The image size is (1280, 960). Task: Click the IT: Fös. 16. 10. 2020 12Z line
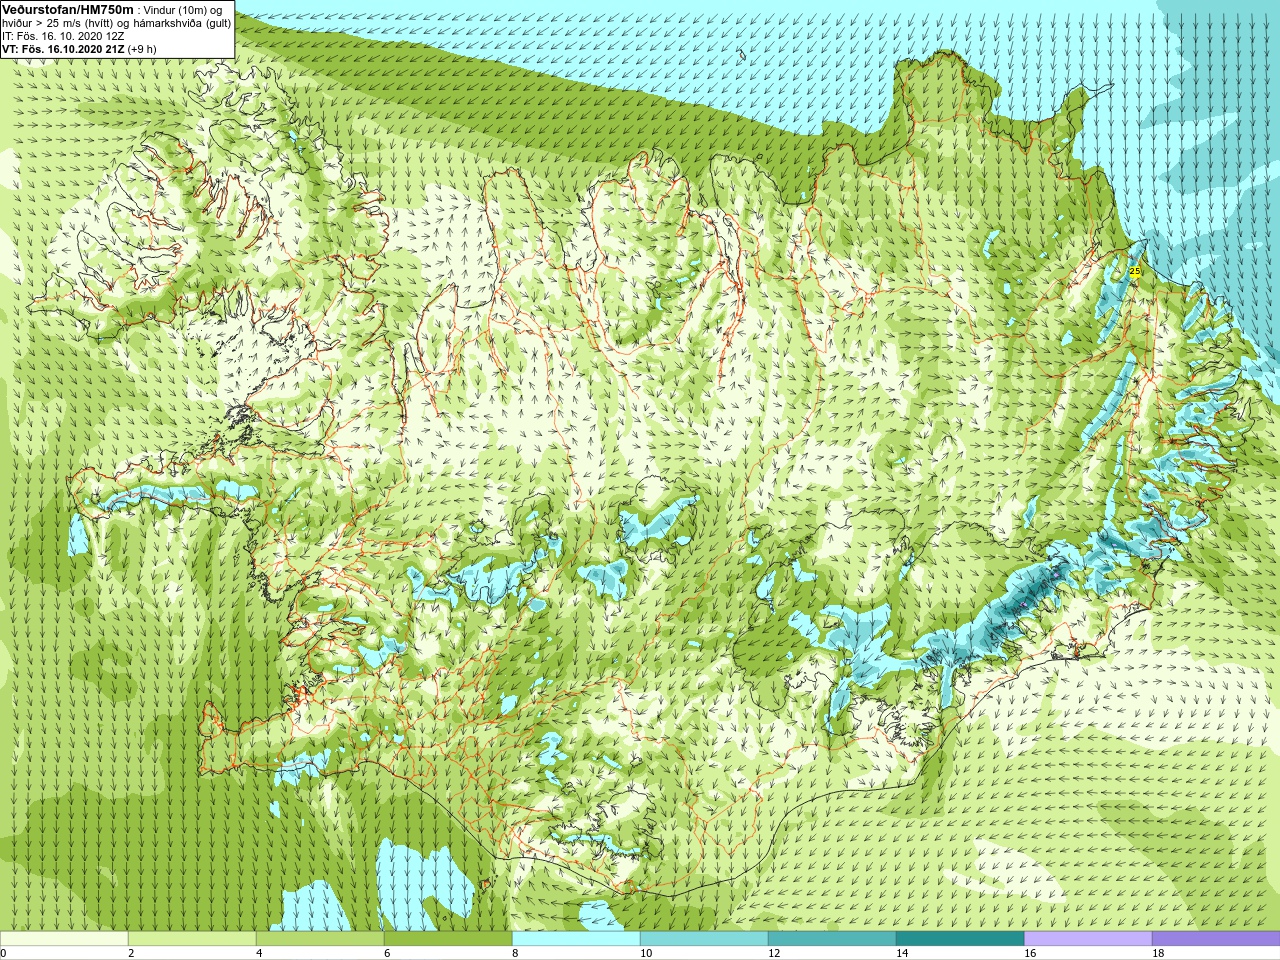click(x=63, y=35)
